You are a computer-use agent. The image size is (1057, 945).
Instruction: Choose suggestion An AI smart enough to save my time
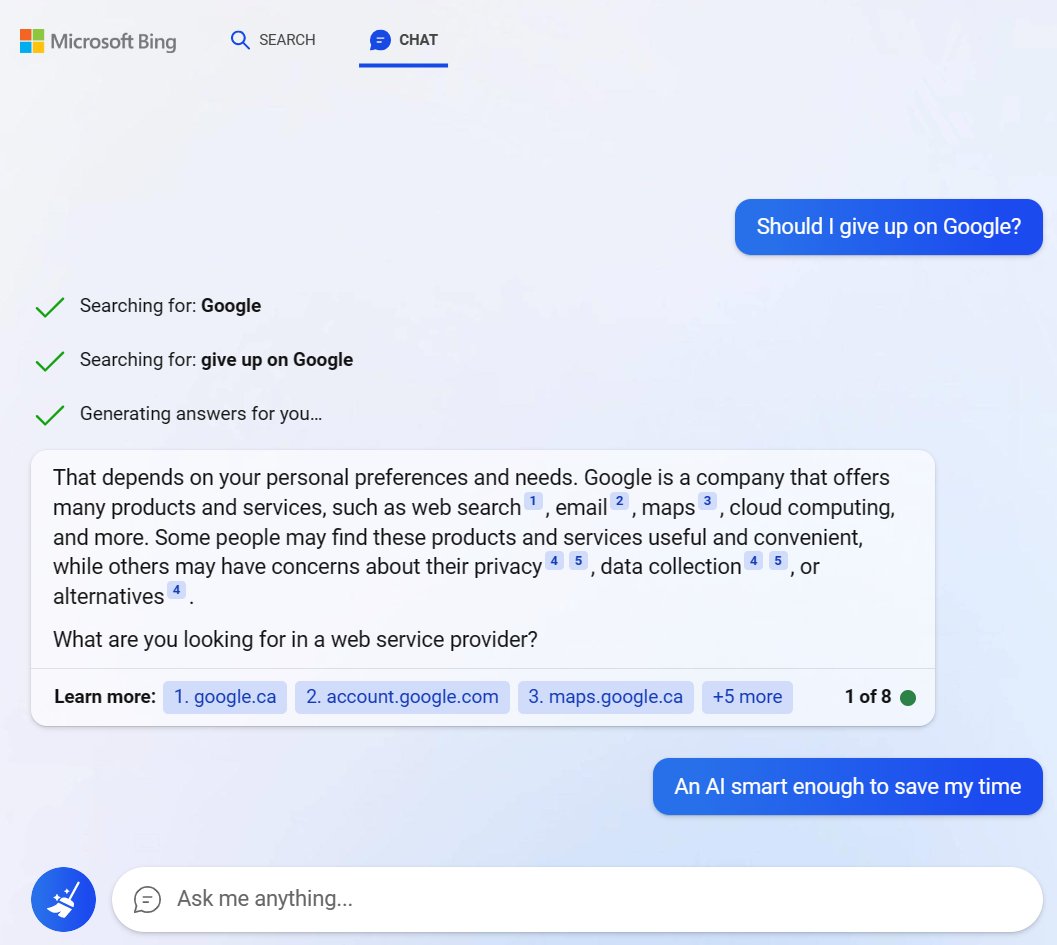(x=848, y=787)
